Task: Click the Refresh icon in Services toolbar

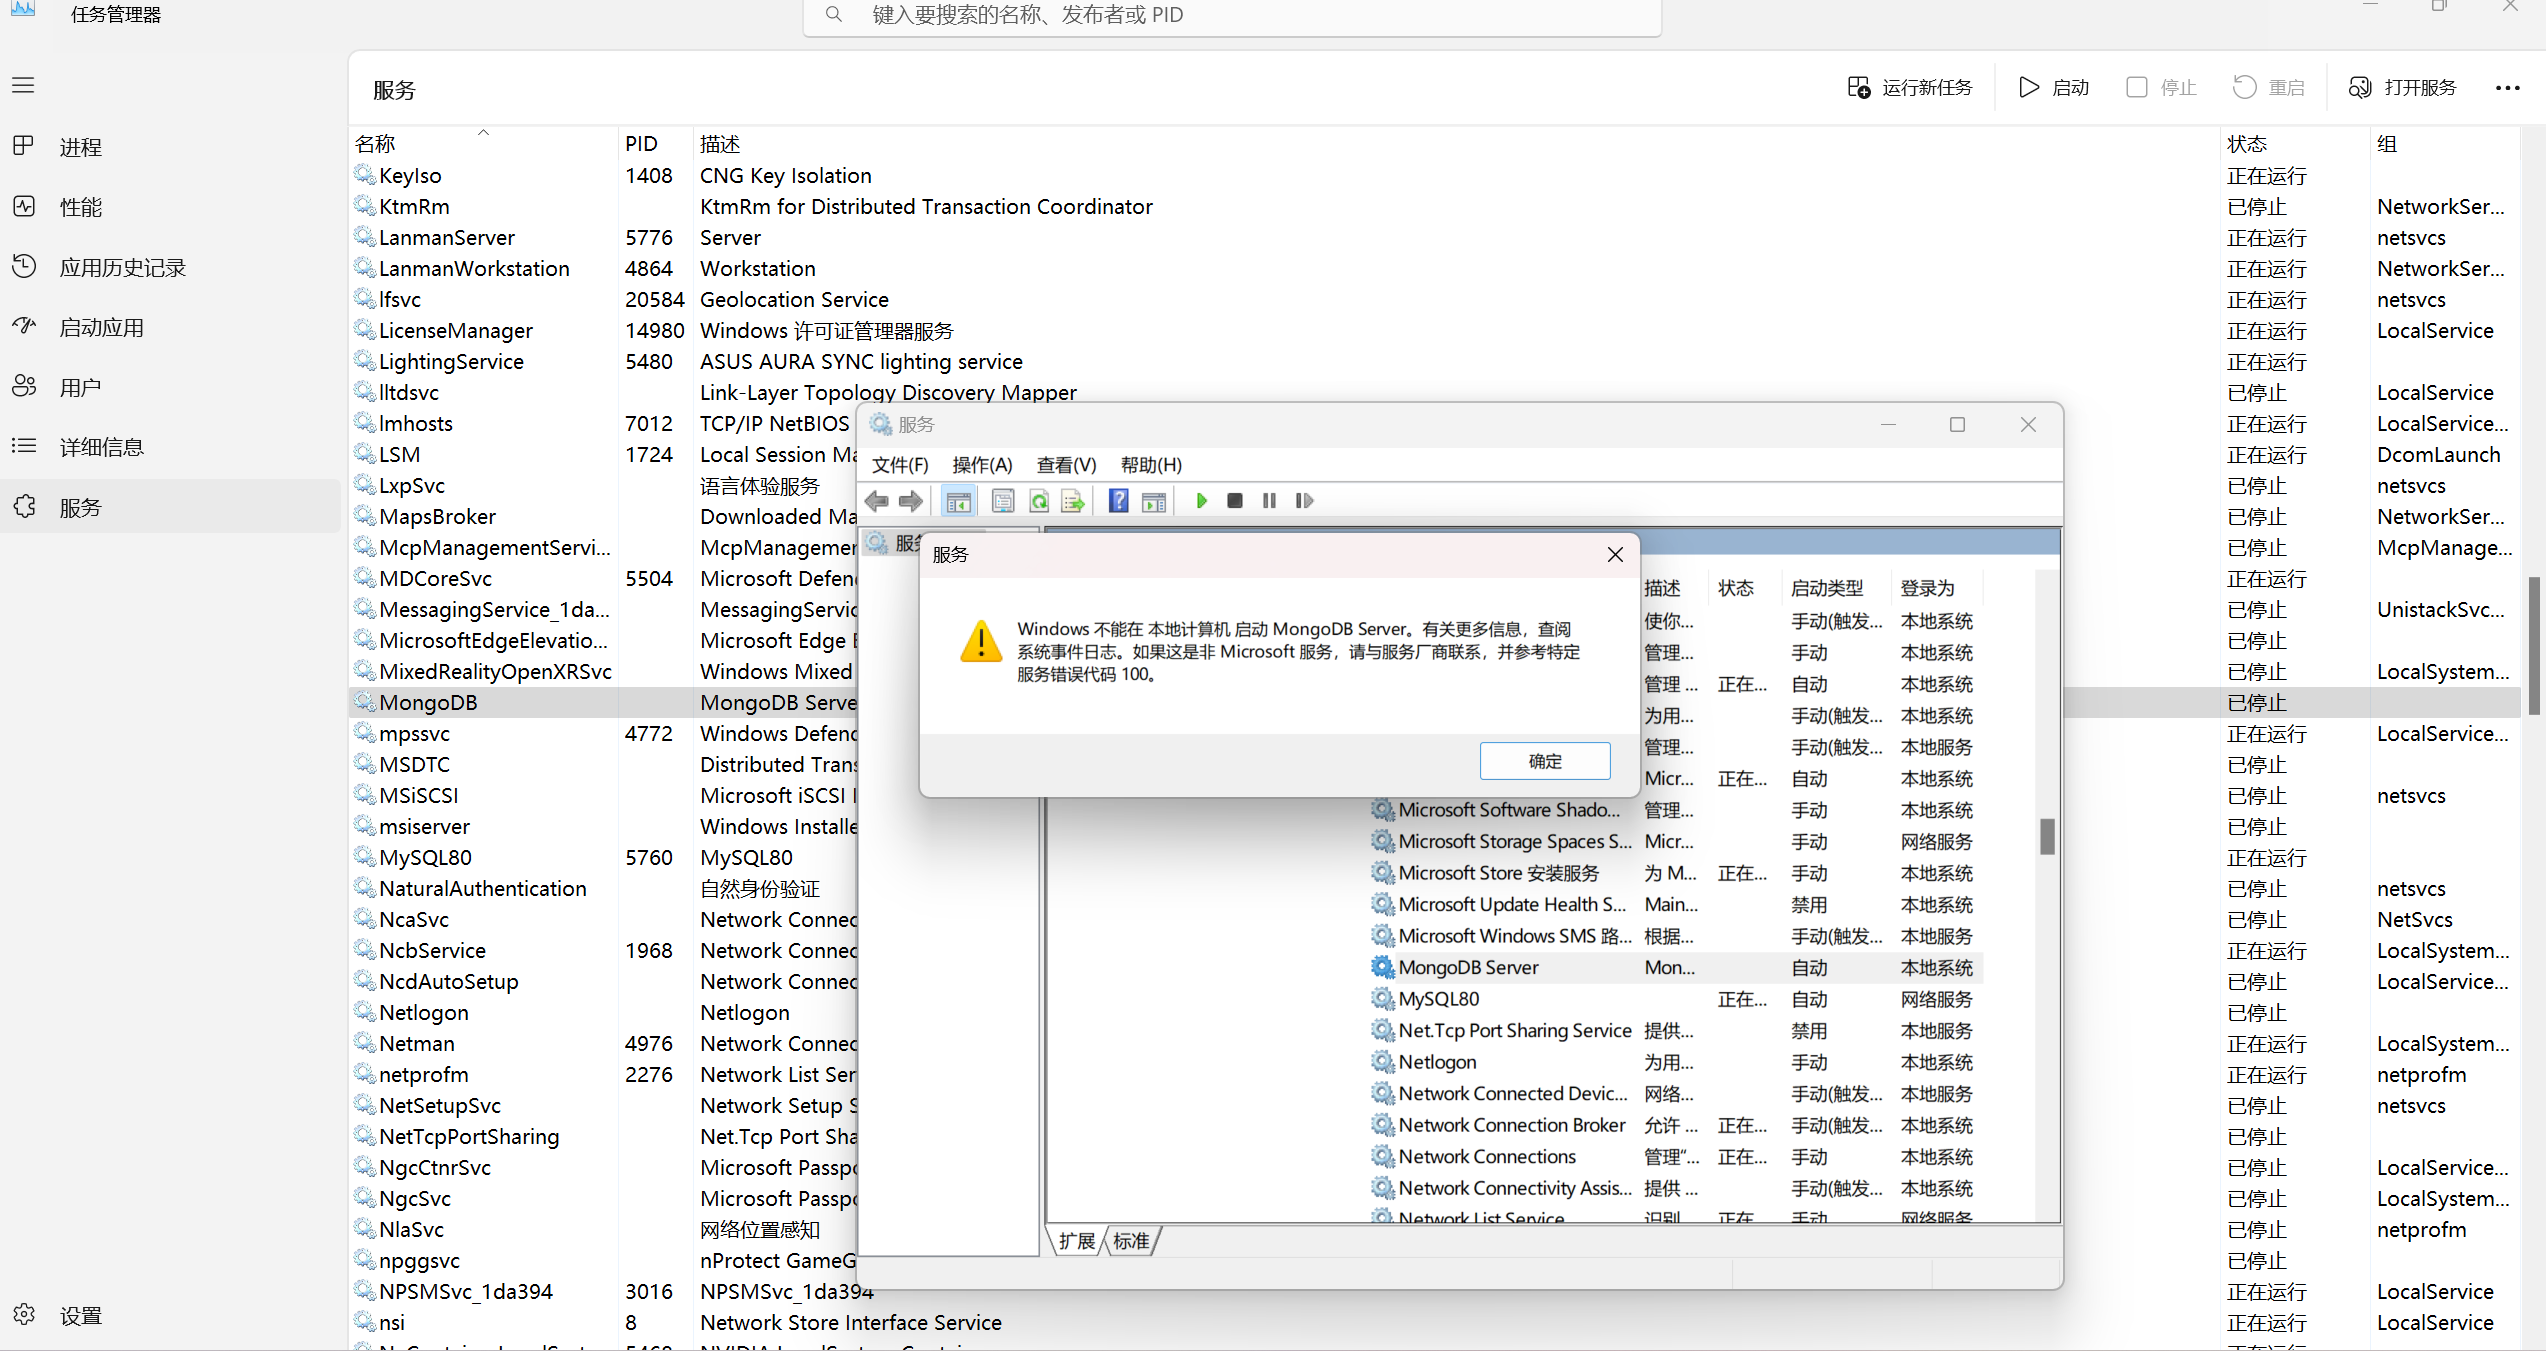Action: pyautogui.click(x=1039, y=500)
